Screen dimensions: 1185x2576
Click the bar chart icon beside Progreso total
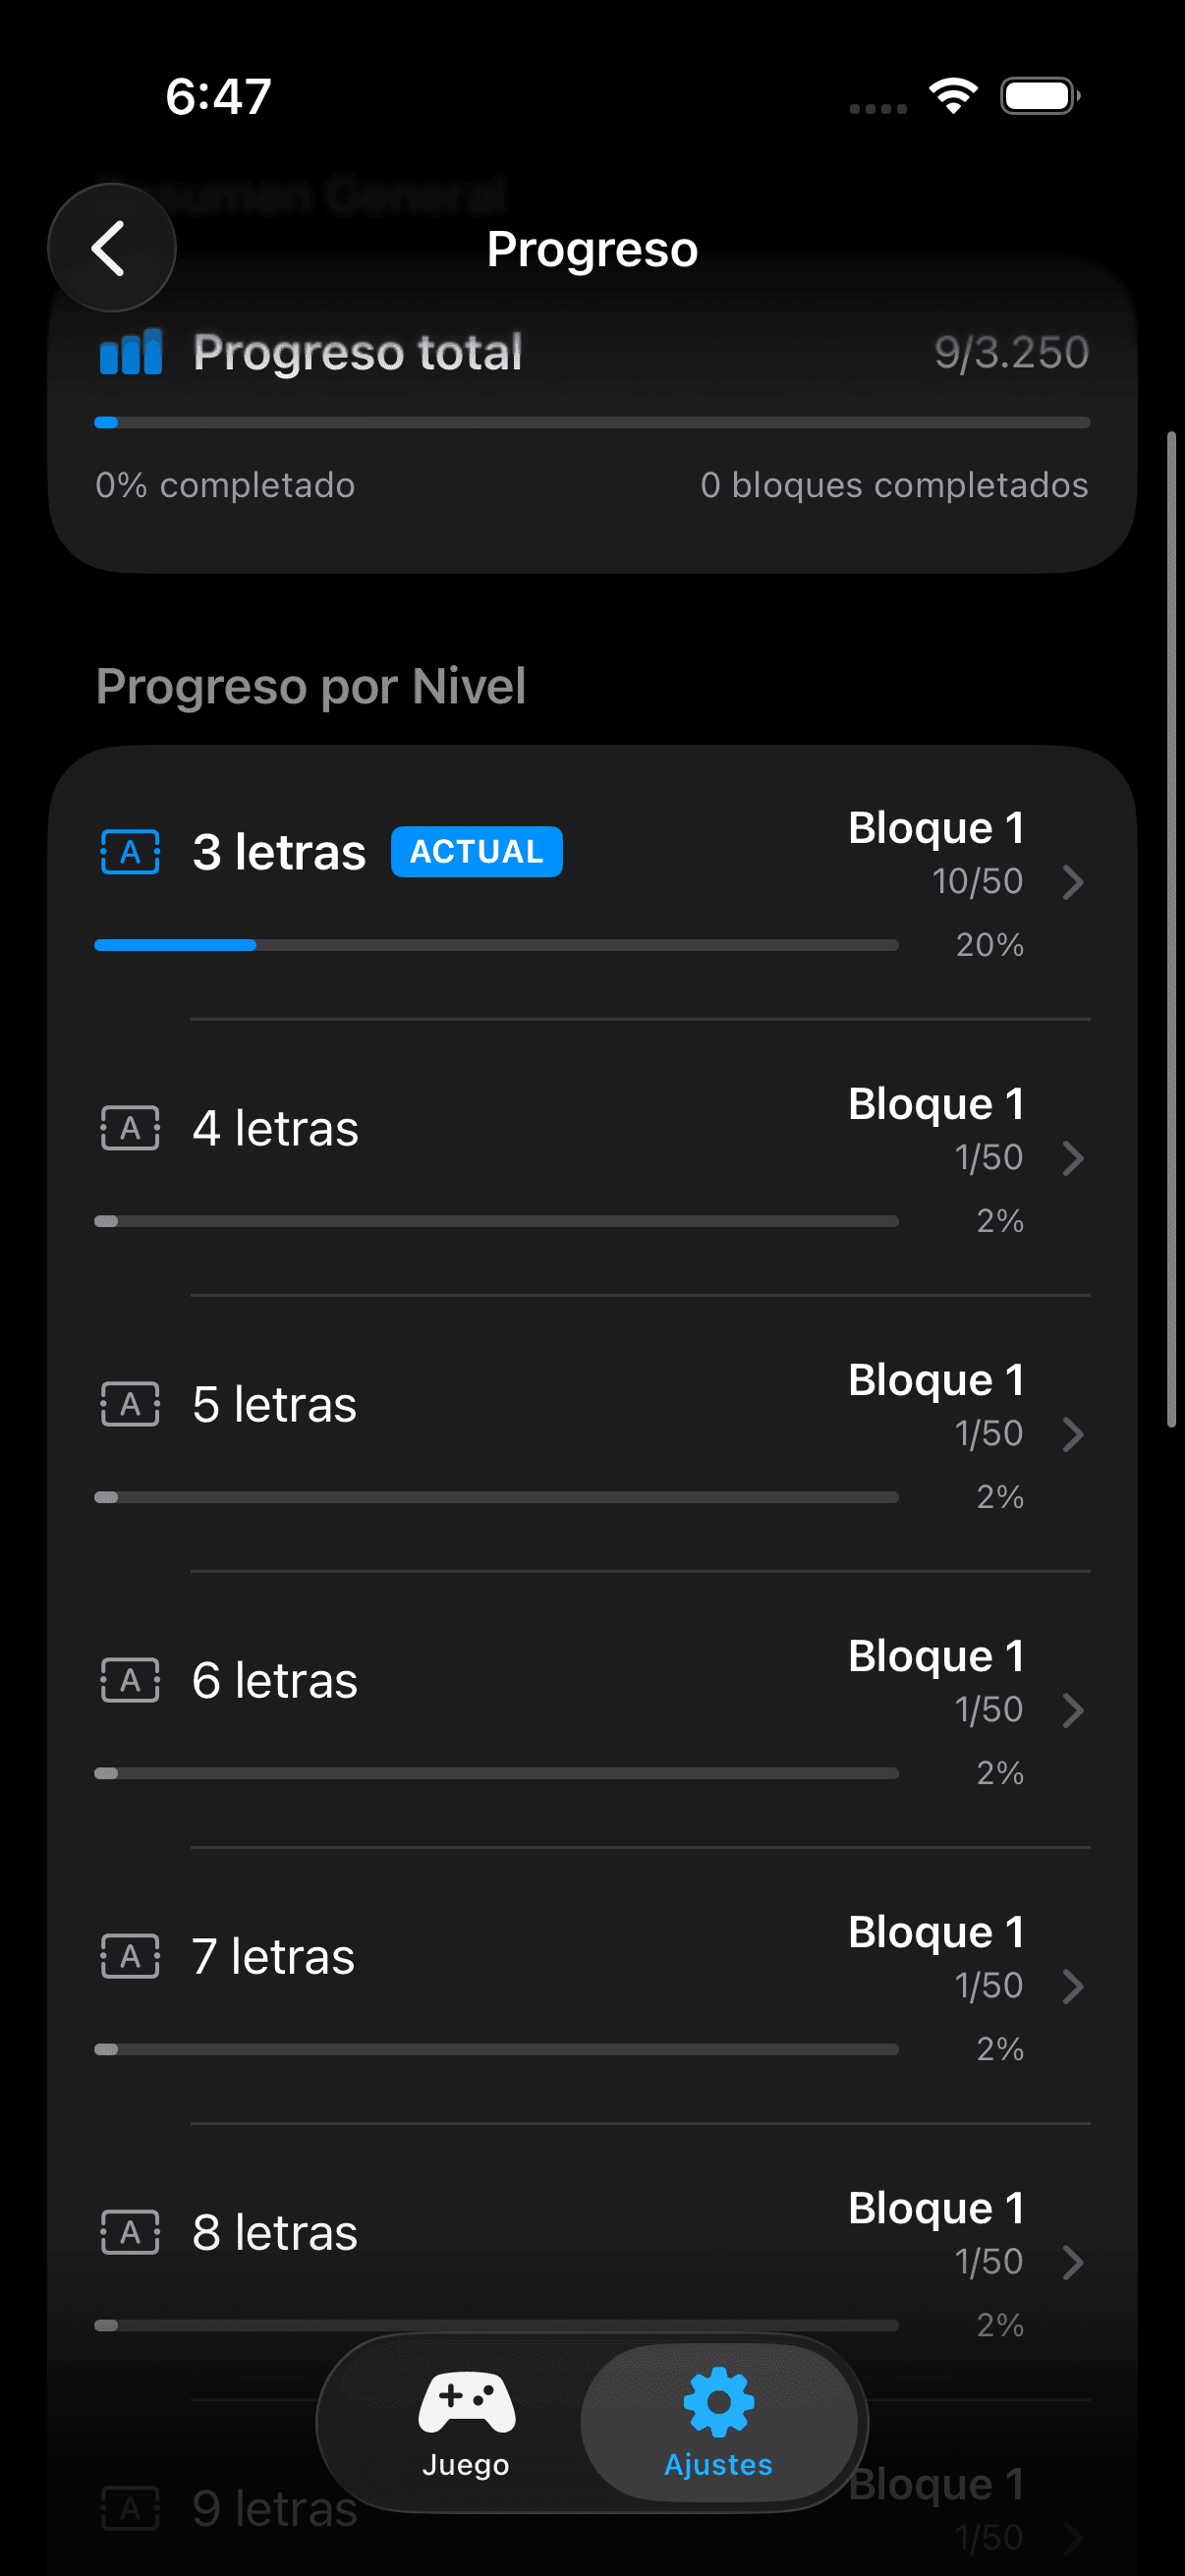point(131,352)
